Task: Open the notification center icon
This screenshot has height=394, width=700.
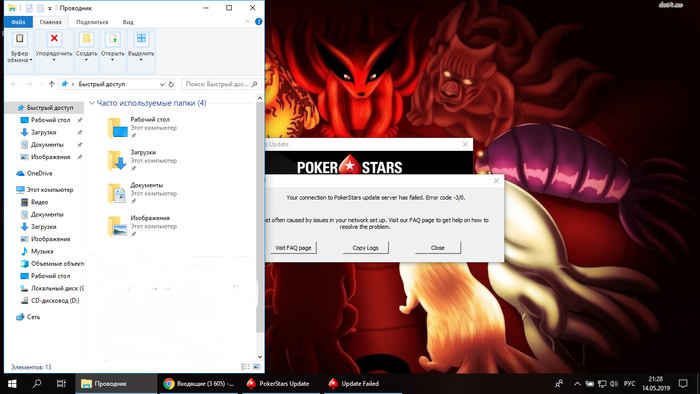Action: 683,384
